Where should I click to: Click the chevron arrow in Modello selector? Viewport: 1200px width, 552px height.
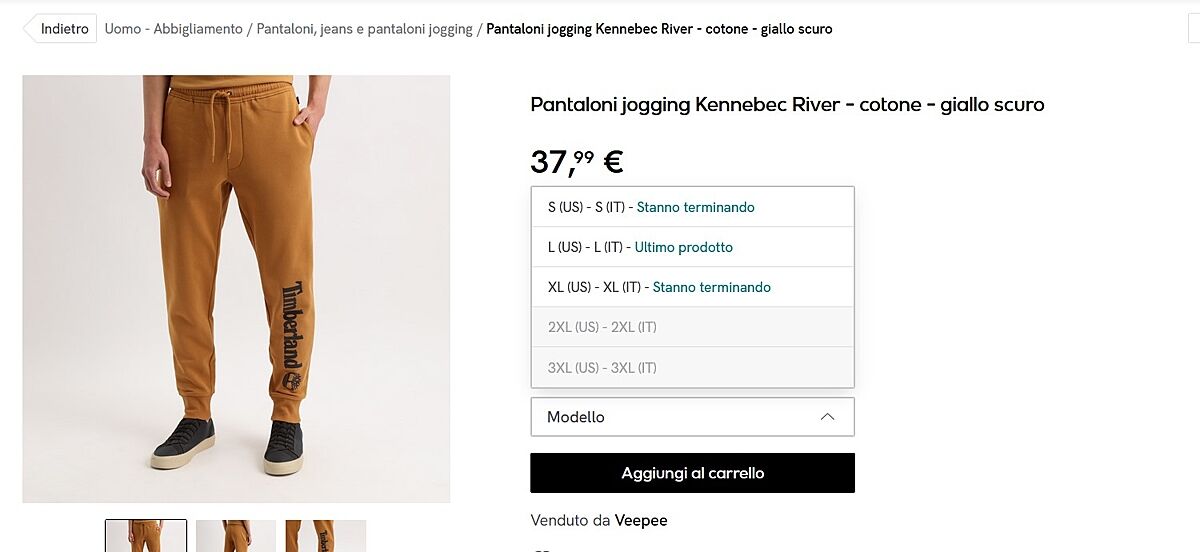(x=827, y=417)
